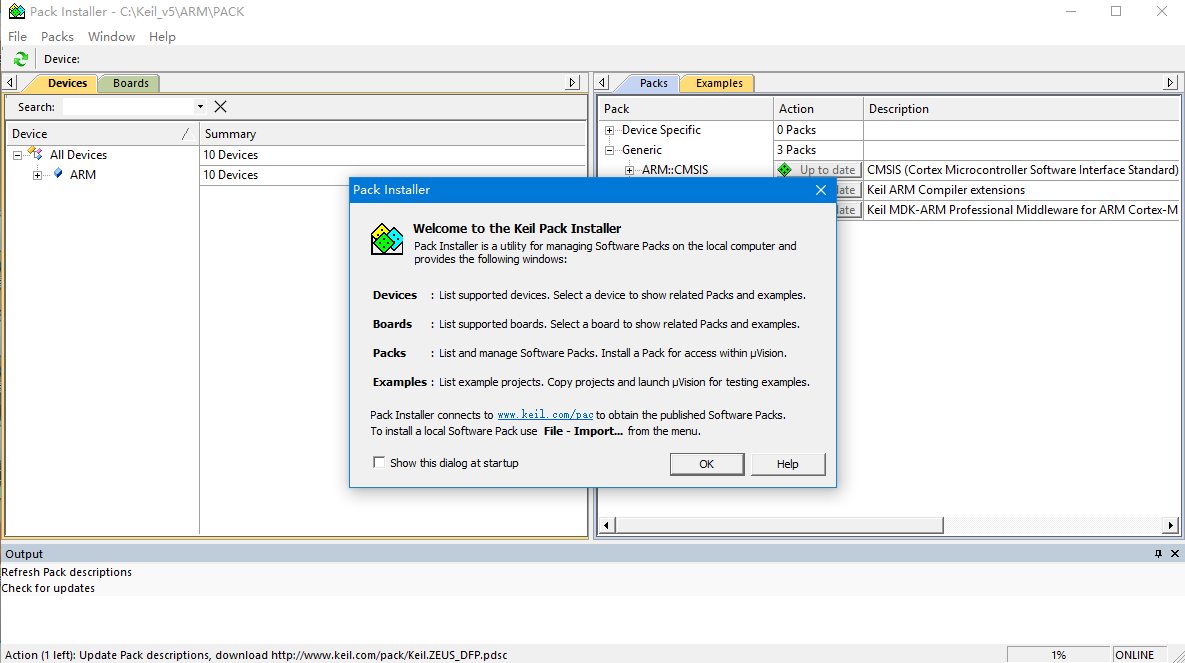Image resolution: width=1185 pixels, height=663 pixels.
Task: Click the CMSIS description cell
Action: point(1023,169)
